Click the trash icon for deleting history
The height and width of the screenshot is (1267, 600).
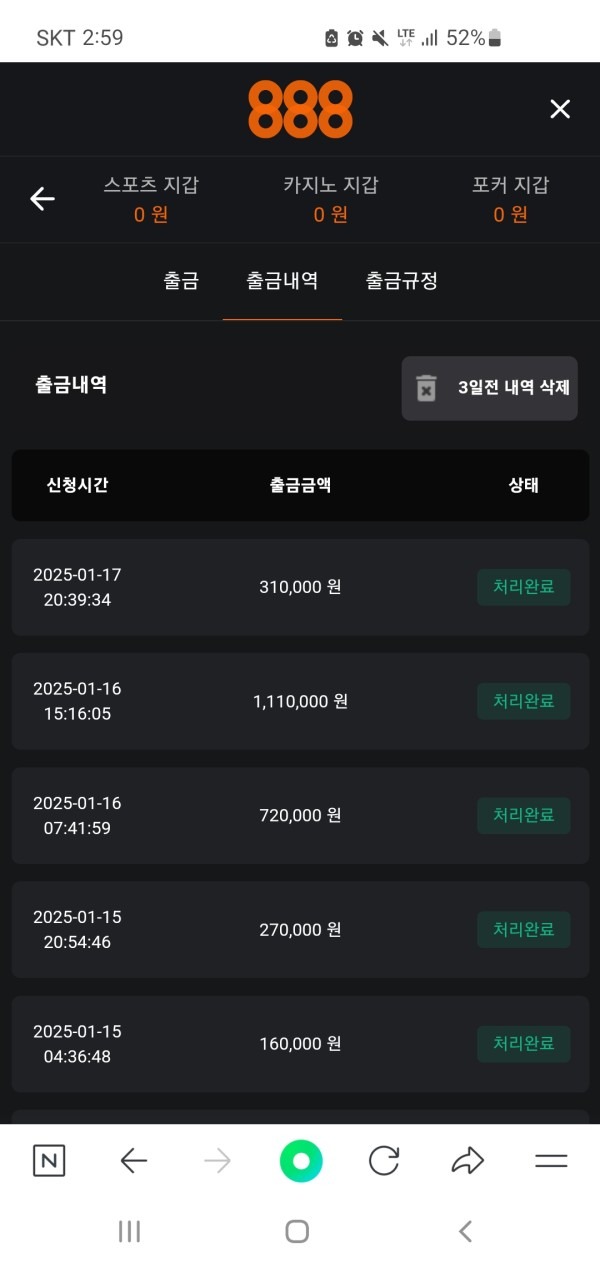[x=424, y=387]
